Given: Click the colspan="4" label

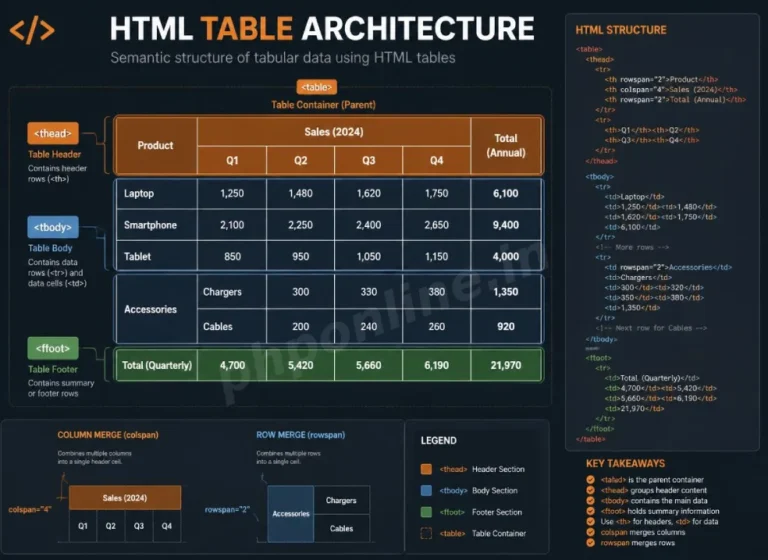Looking at the screenshot, I should click(30, 510).
